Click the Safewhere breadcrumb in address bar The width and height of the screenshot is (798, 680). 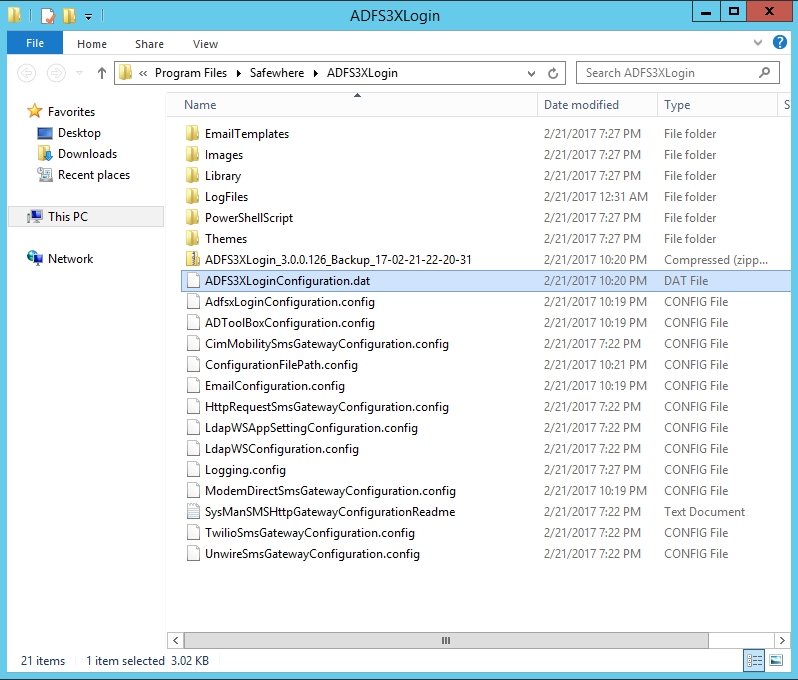tap(277, 73)
